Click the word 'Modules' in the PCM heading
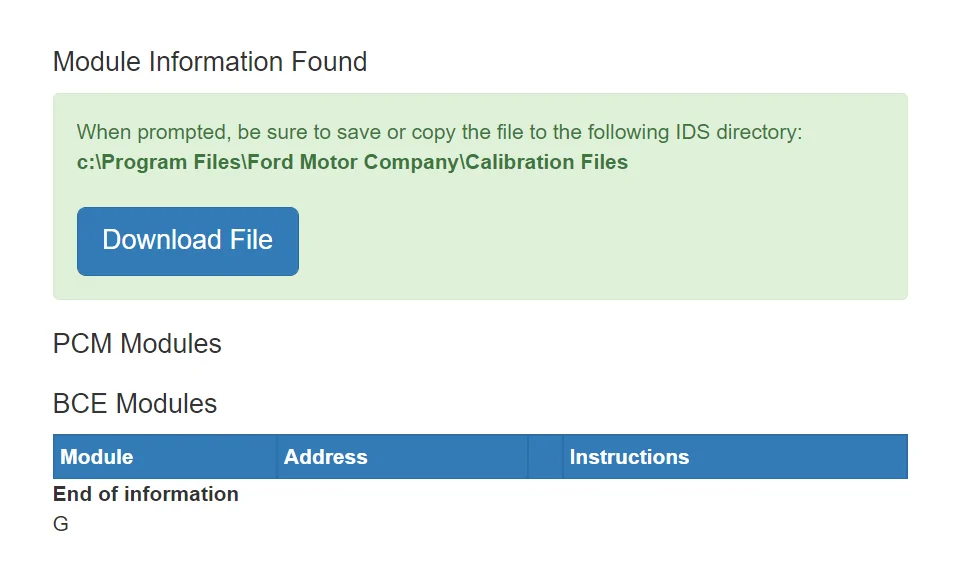The image size is (967, 571). 170,343
